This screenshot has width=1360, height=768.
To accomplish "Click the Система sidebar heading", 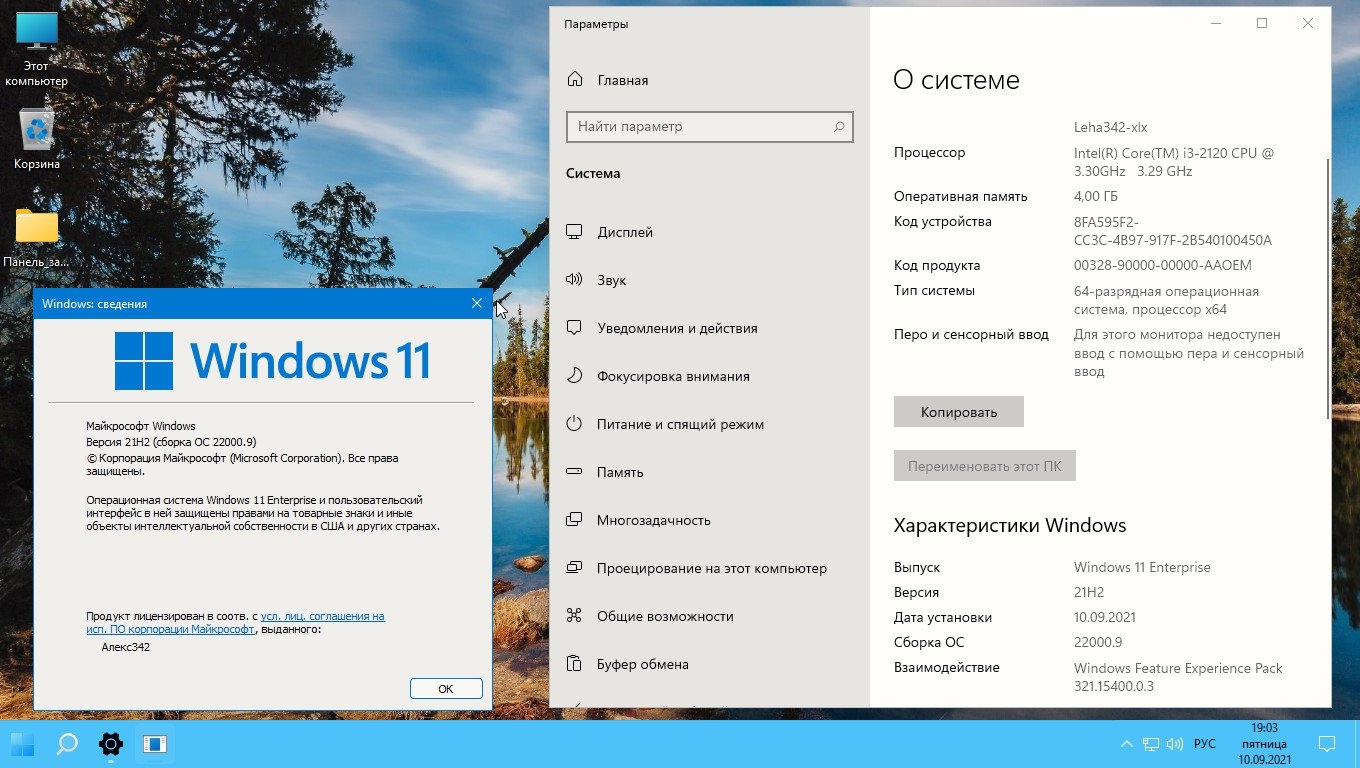I will [x=593, y=173].
